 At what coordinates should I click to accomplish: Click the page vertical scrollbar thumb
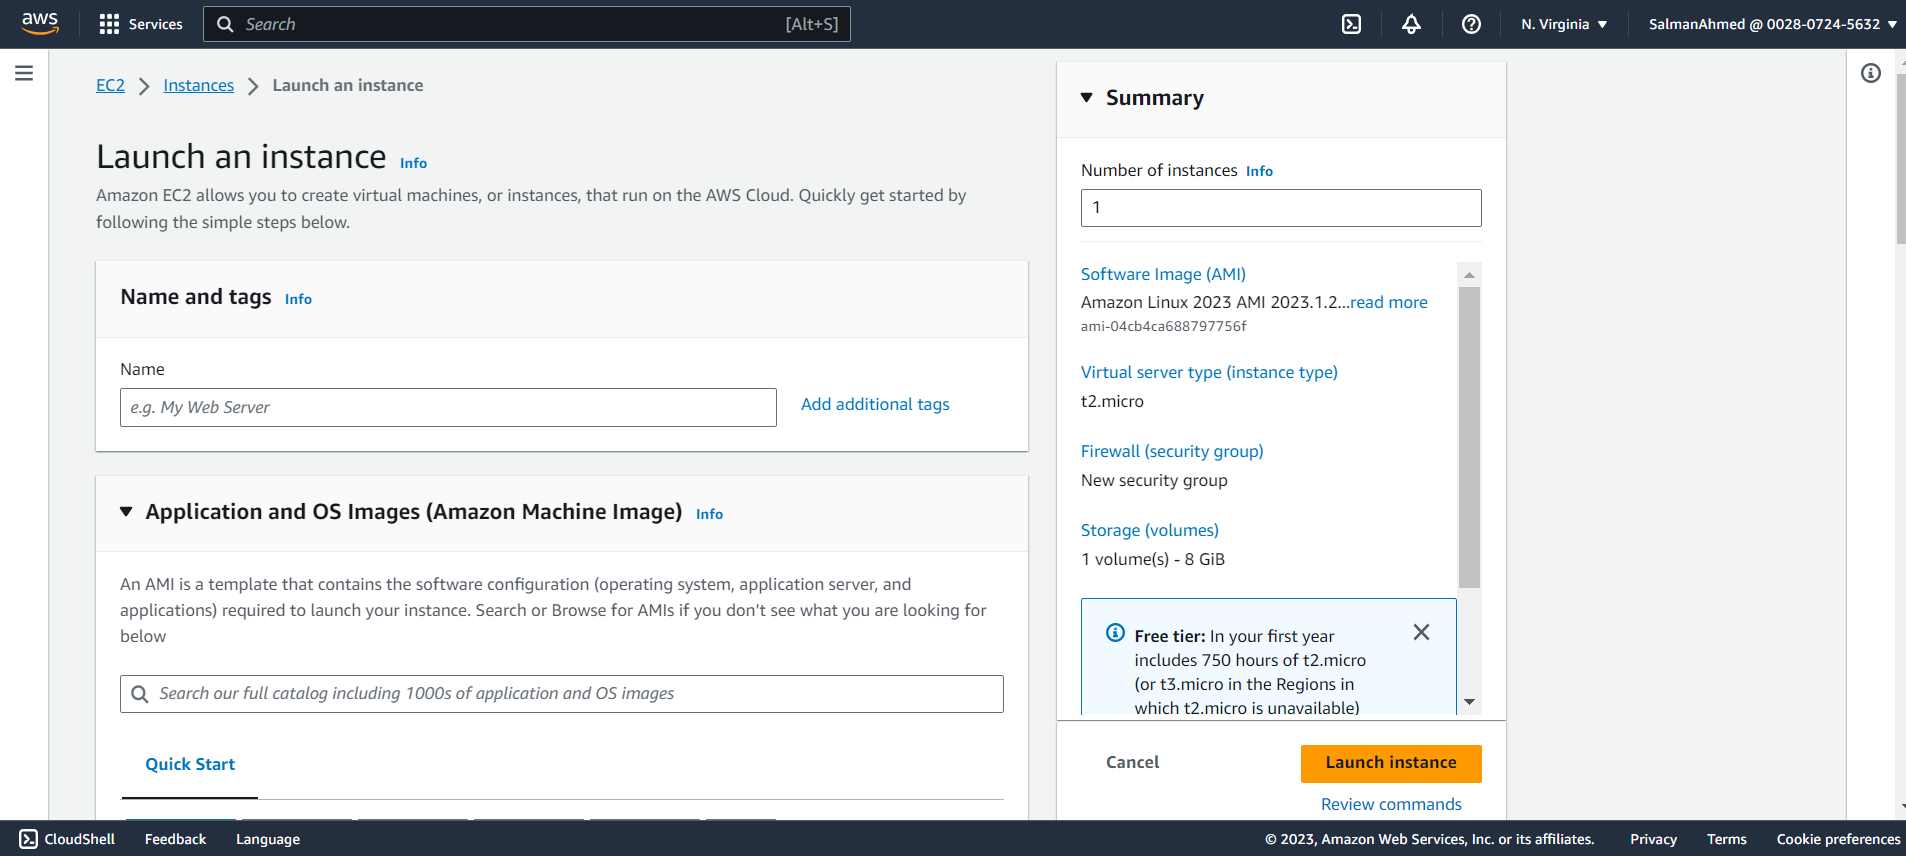point(1900,160)
